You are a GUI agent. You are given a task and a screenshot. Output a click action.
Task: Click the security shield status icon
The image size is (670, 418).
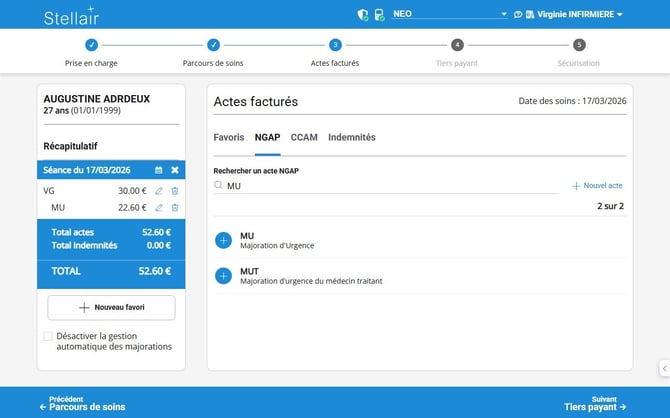click(x=363, y=15)
